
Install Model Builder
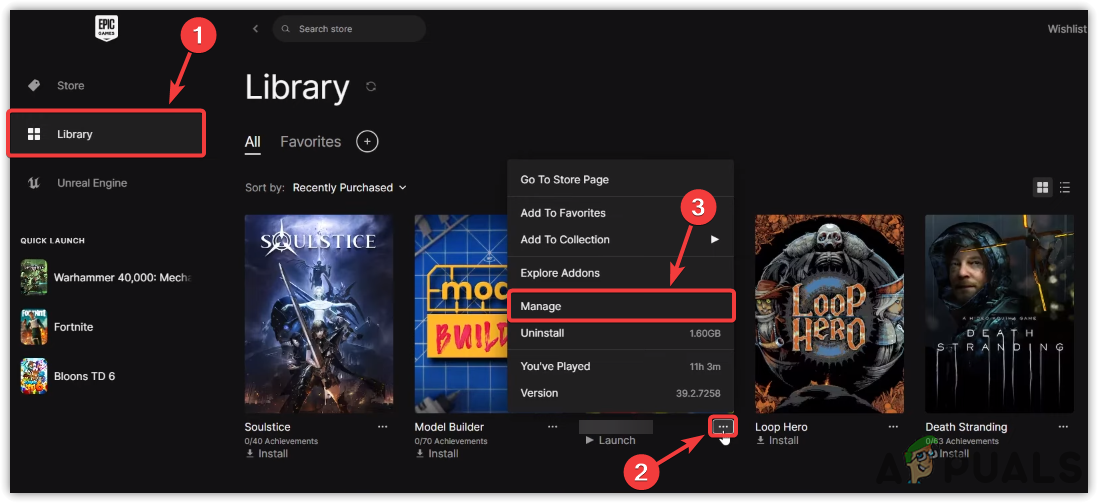click(x=436, y=453)
